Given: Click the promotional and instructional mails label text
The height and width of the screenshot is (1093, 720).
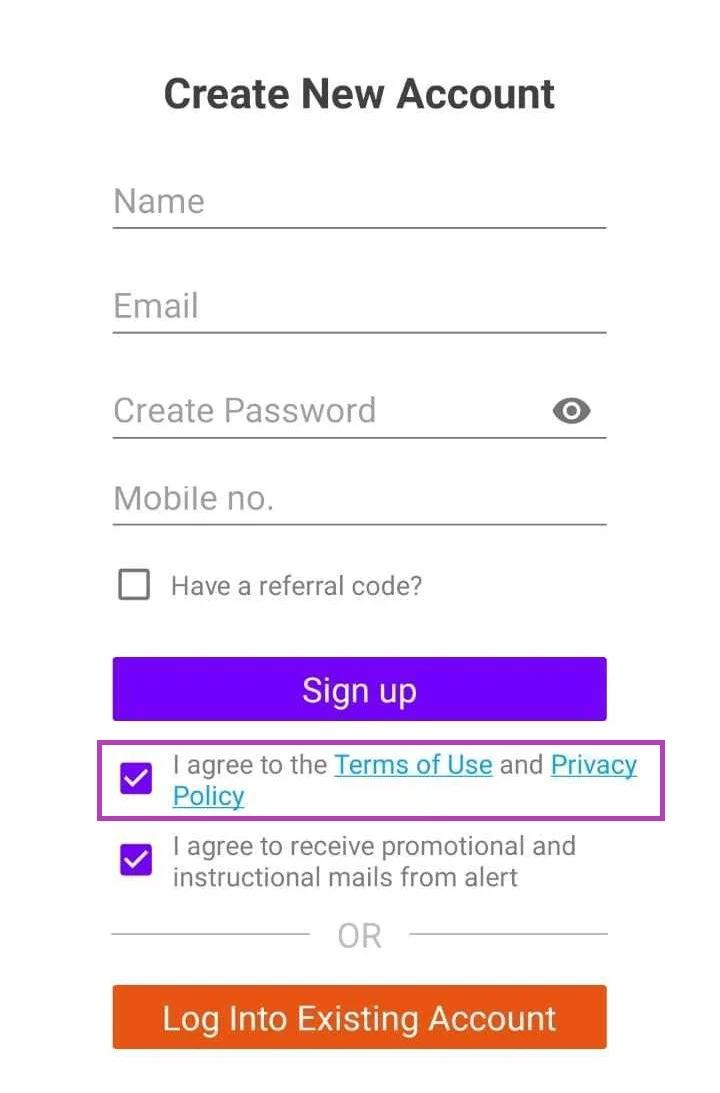Looking at the screenshot, I should pos(374,861).
